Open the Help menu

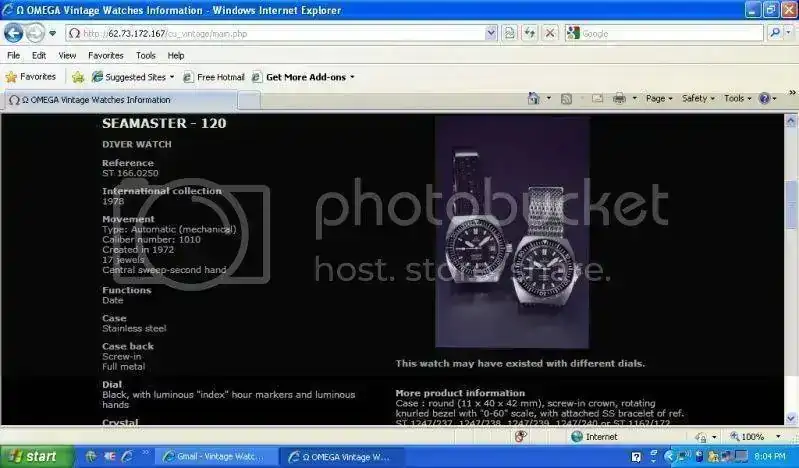(176, 56)
